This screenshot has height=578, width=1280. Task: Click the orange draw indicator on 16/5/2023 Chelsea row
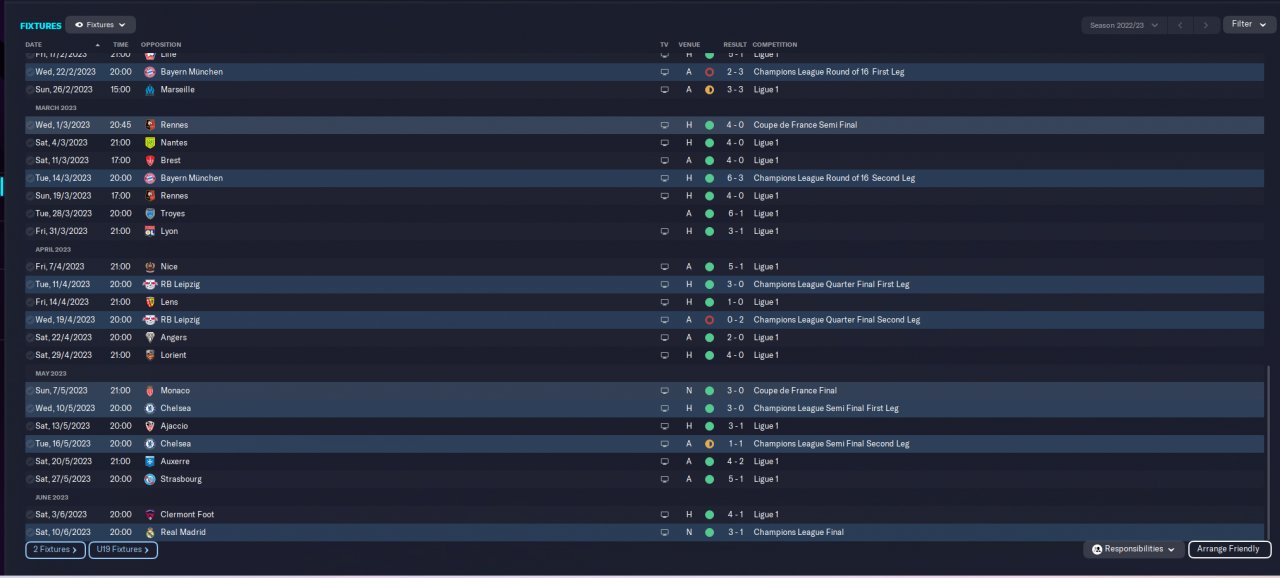709,444
